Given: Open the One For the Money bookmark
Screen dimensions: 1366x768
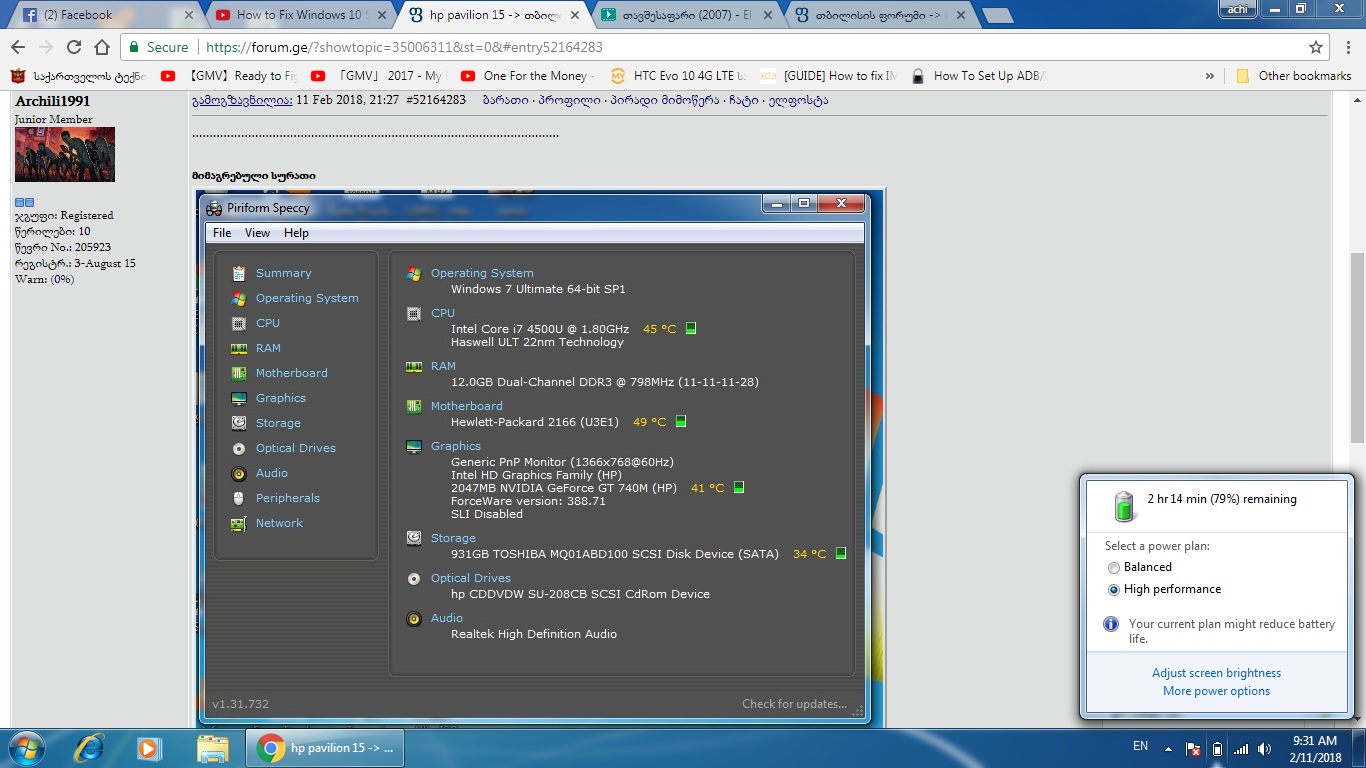Looking at the screenshot, I should pos(527,76).
